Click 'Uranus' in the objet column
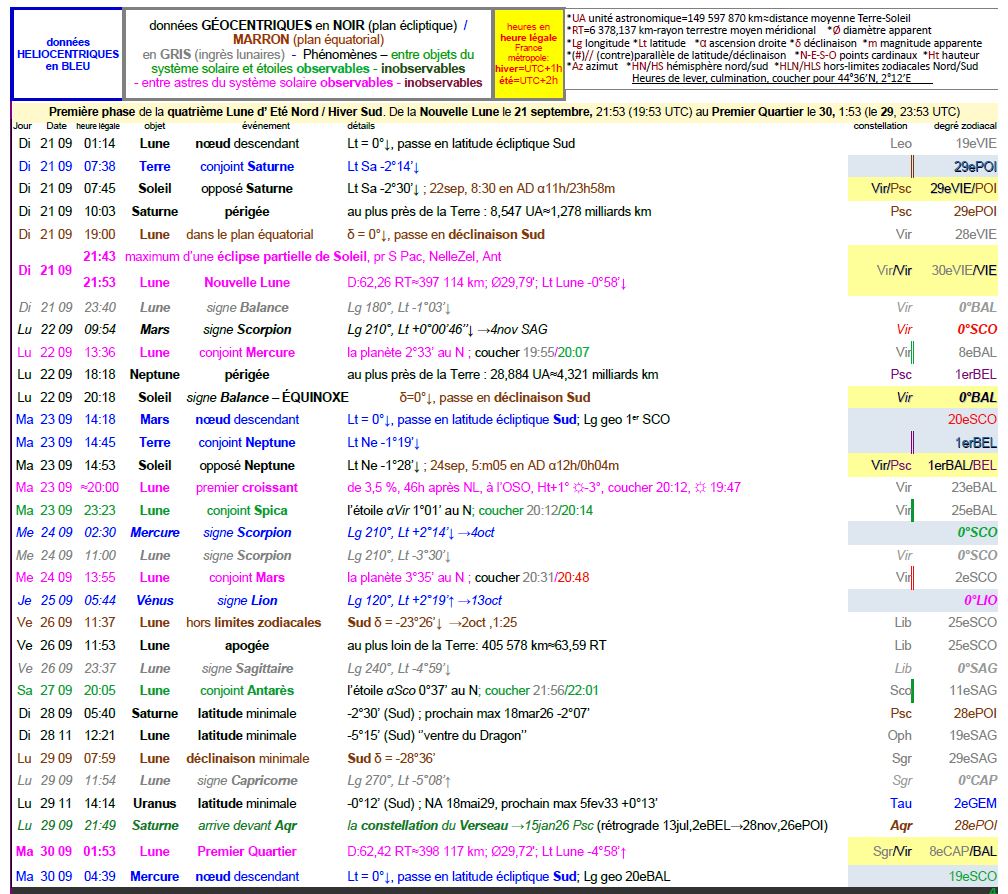The height and width of the screenshot is (894, 1008). tap(154, 803)
